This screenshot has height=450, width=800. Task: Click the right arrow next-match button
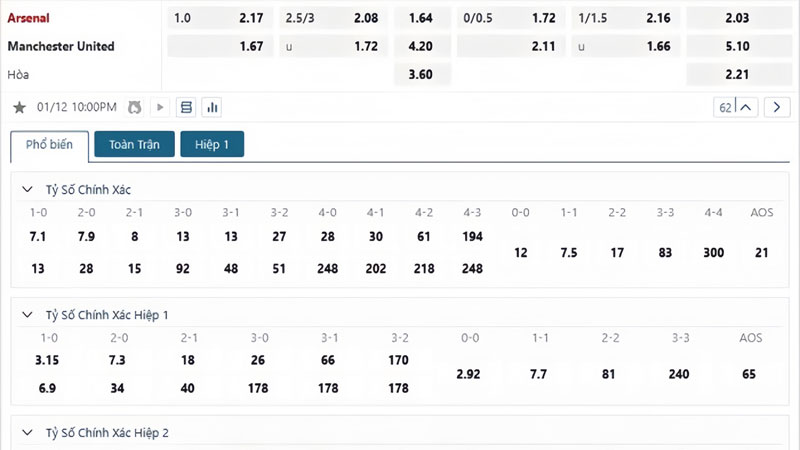tap(775, 108)
